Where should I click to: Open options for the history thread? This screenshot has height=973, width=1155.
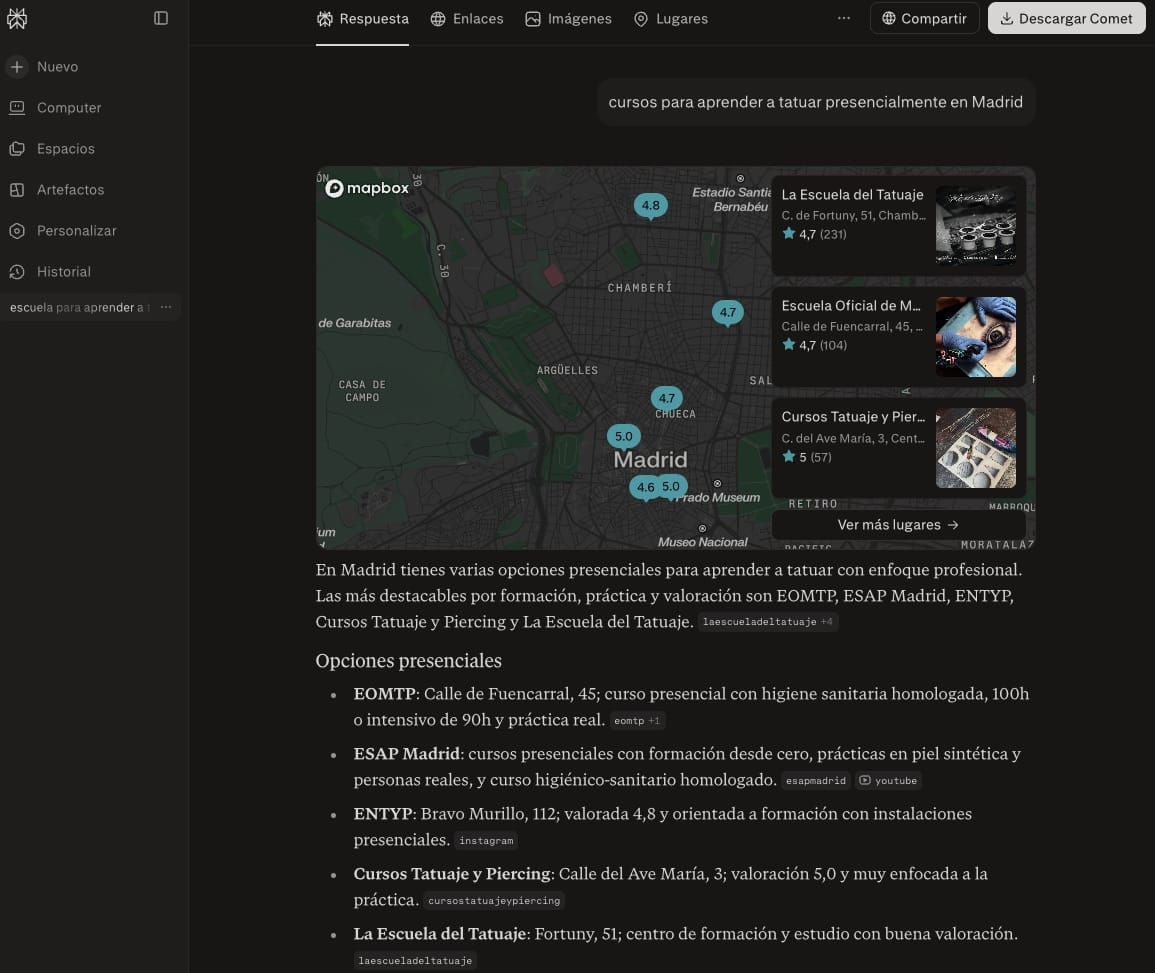click(x=166, y=307)
